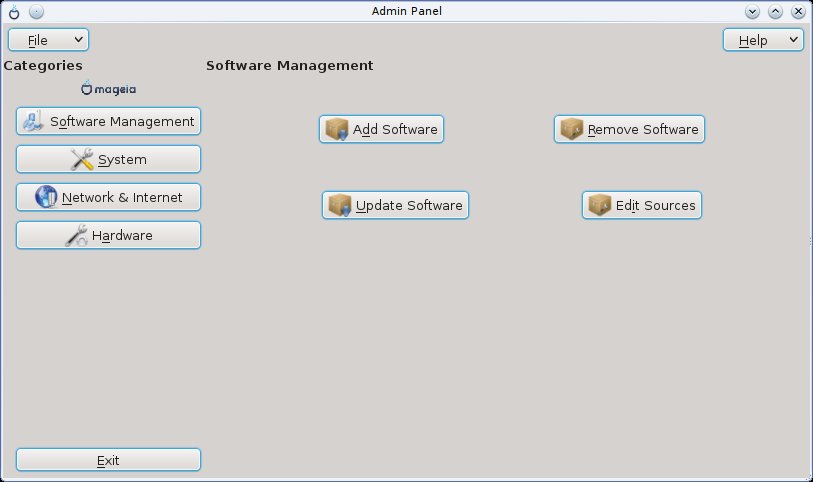Image resolution: width=813 pixels, height=482 pixels.
Task: Click the Mageia logo under Categories
Action: point(108,89)
